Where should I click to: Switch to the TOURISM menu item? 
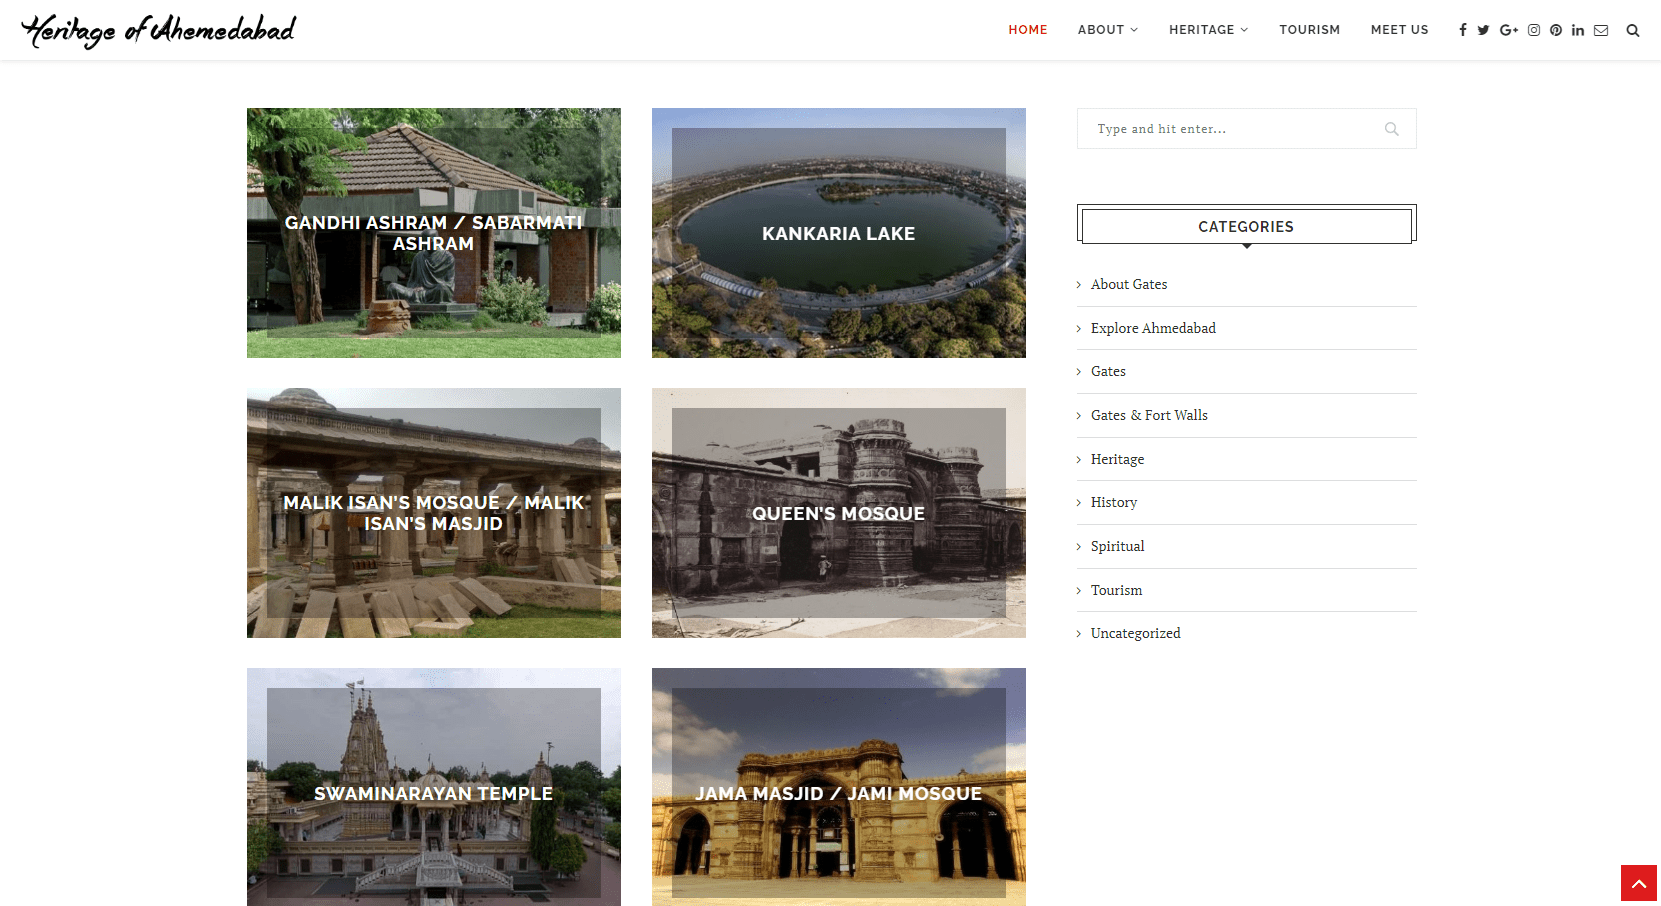(x=1310, y=30)
